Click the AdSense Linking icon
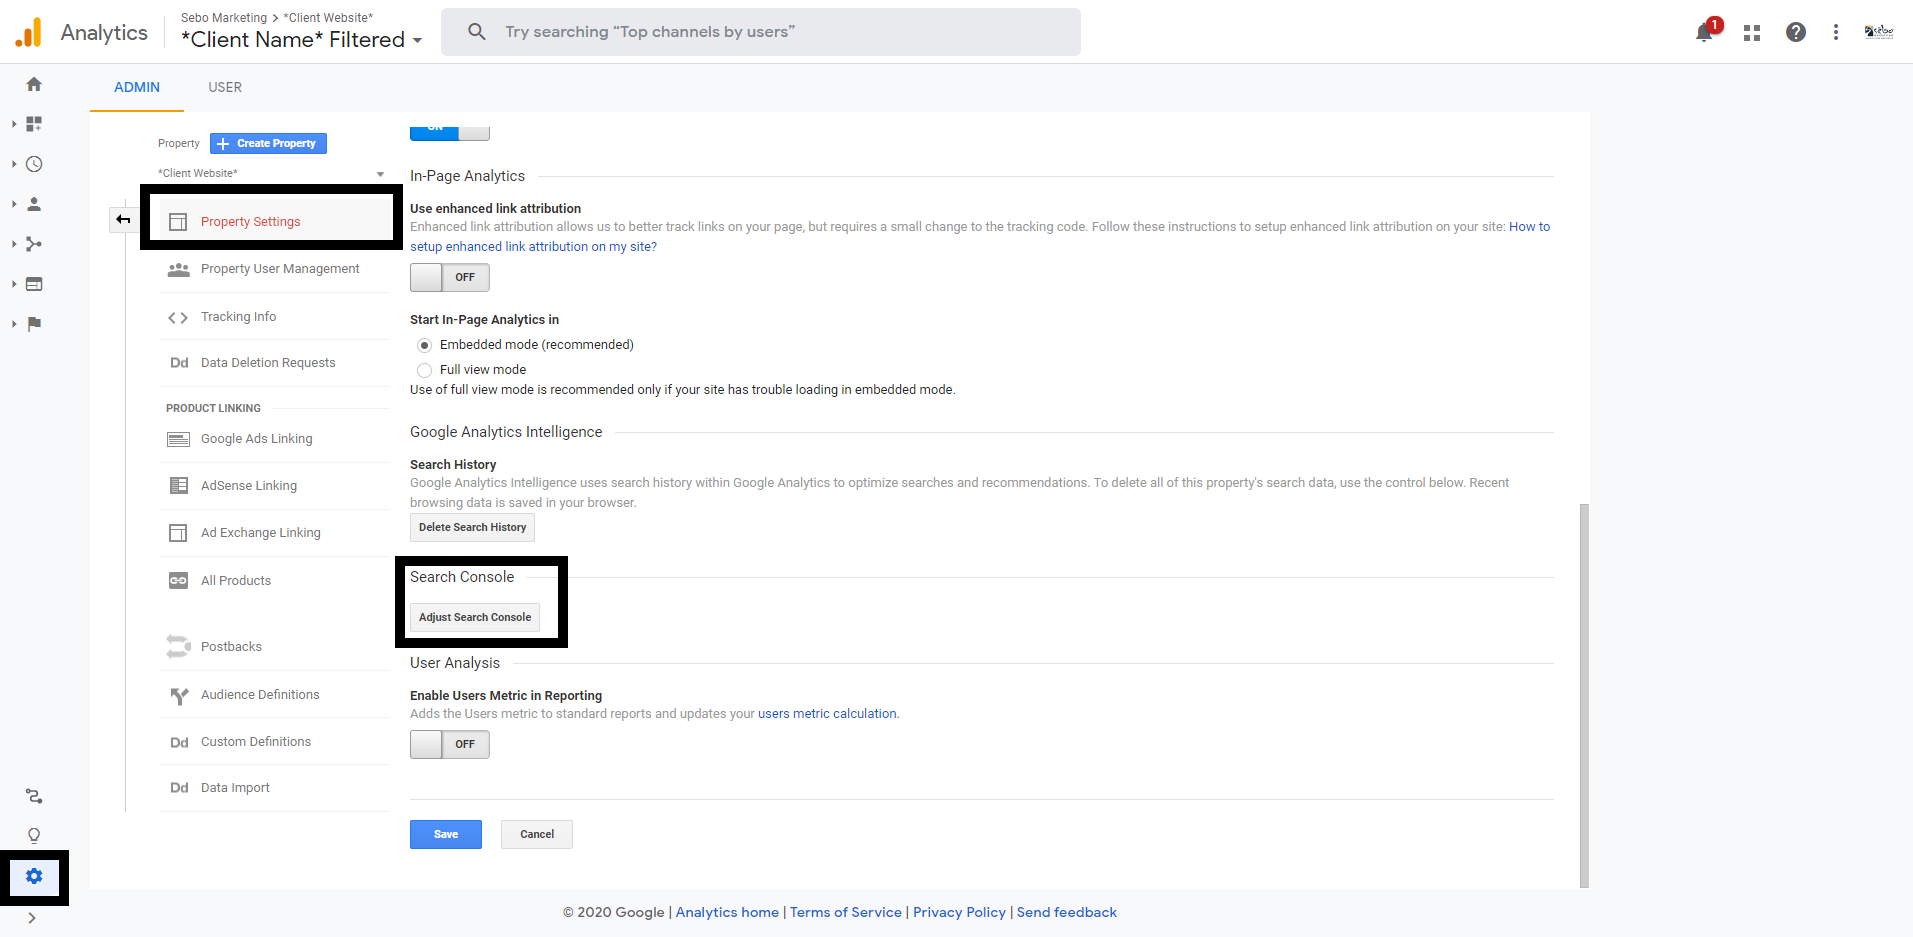The image size is (1913, 937). [178, 486]
